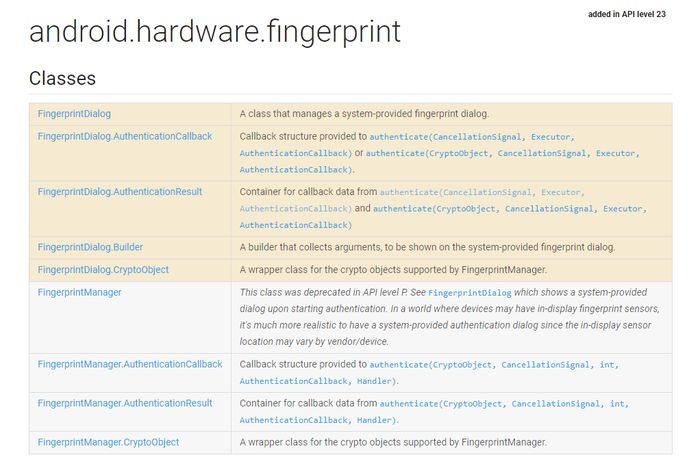Click authenticate(CryptoObject, CancellationSignal, Executor link in second row
This screenshot has height=466, width=700.
(x=503, y=154)
